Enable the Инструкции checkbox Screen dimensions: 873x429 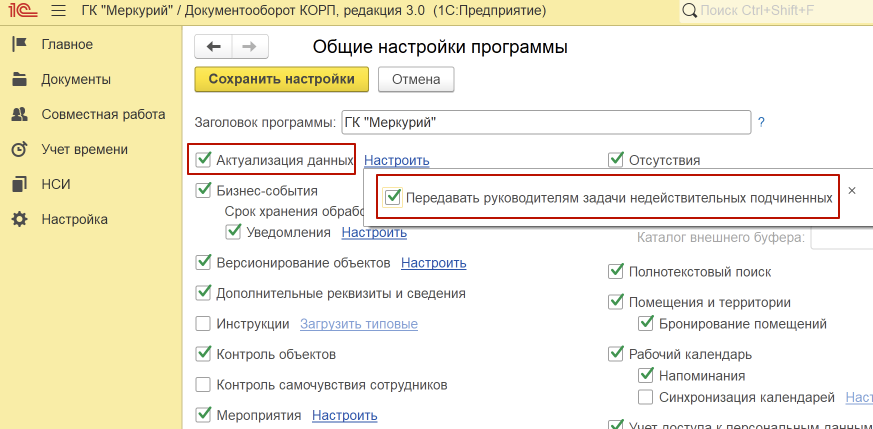tap(204, 324)
